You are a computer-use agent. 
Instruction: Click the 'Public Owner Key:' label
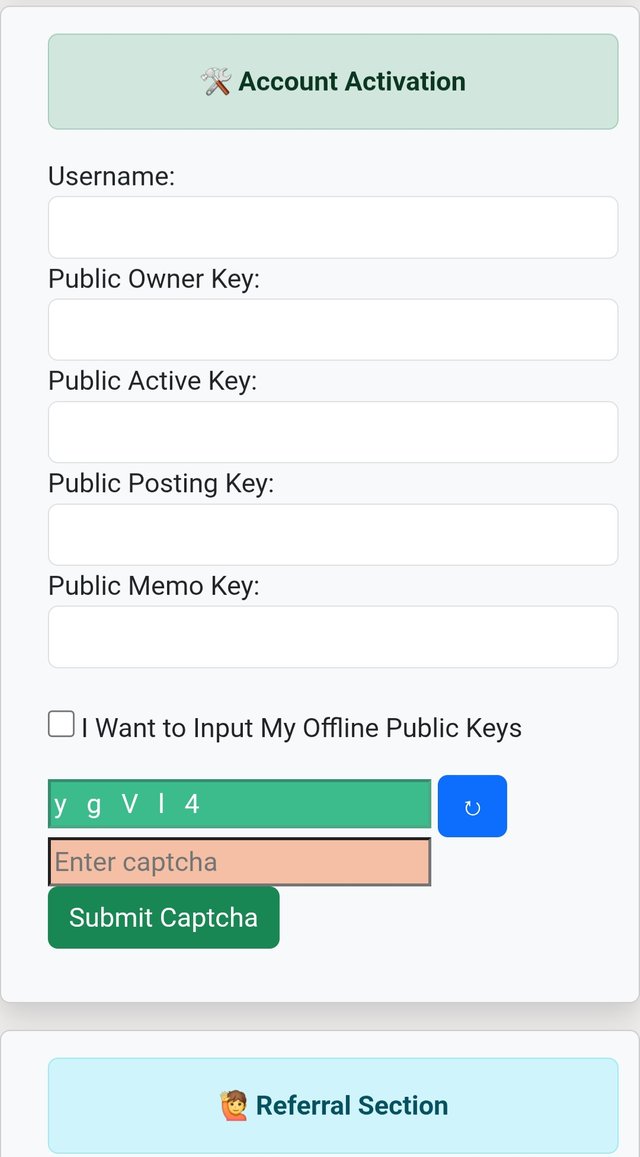click(154, 280)
